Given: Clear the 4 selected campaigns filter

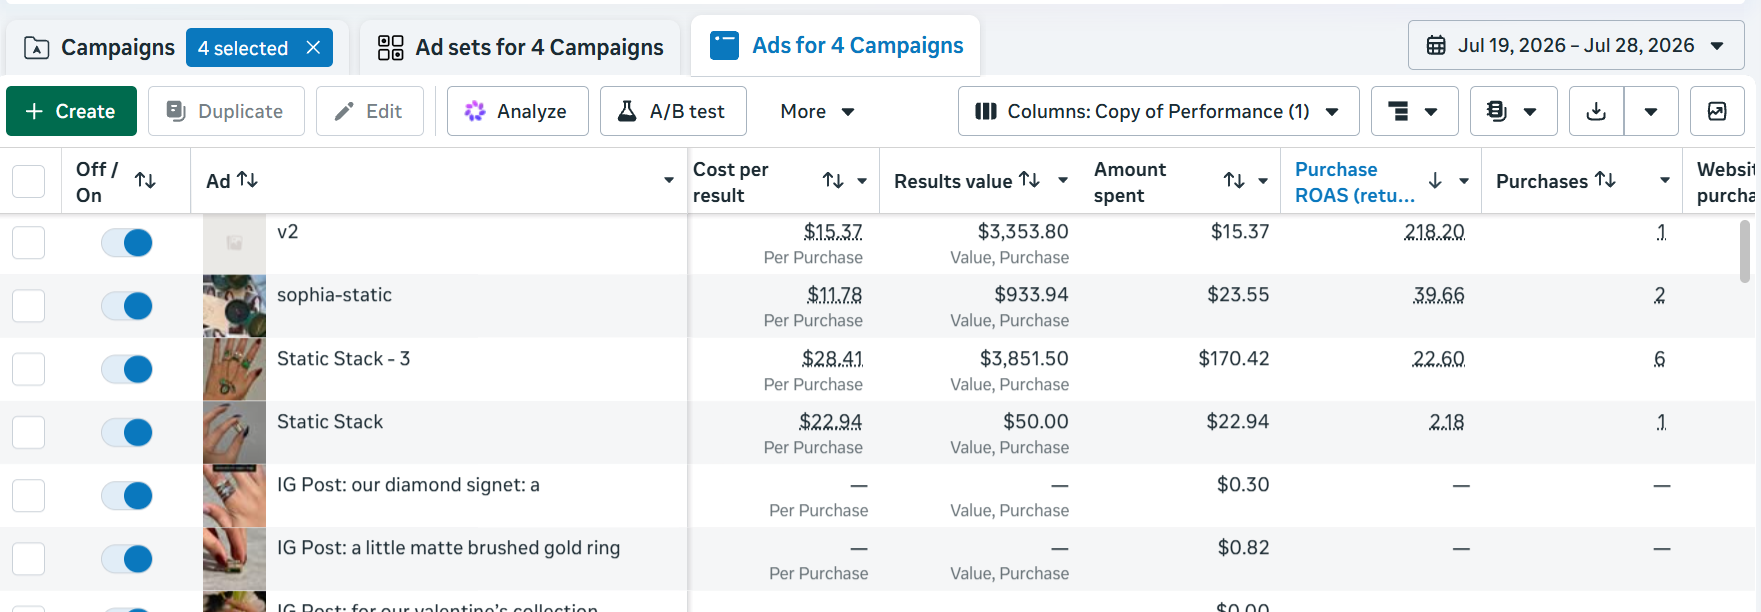Looking at the screenshot, I should point(313,48).
